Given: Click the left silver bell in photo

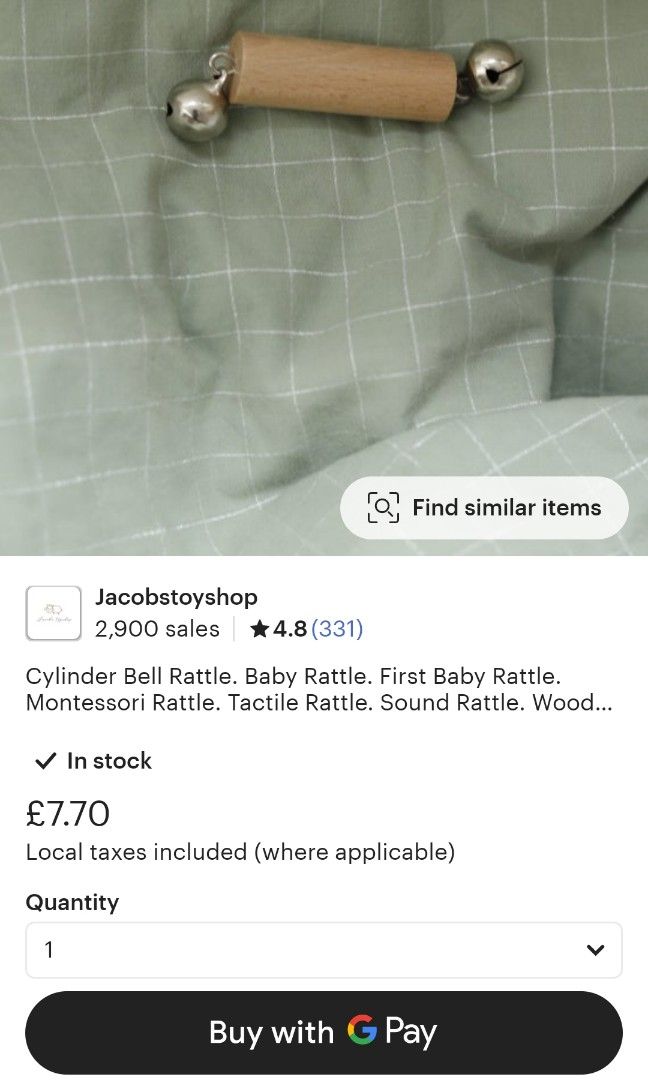Looking at the screenshot, I should coord(196,110).
